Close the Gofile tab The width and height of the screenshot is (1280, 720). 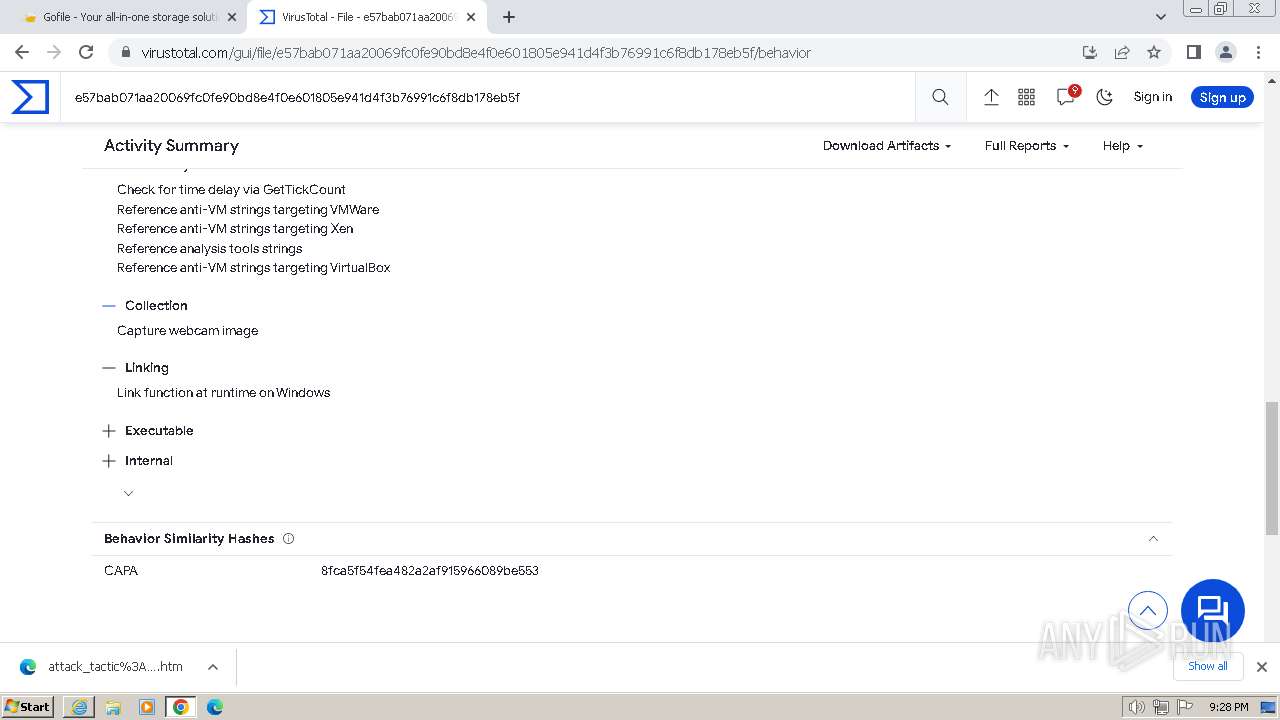click(x=232, y=17)
